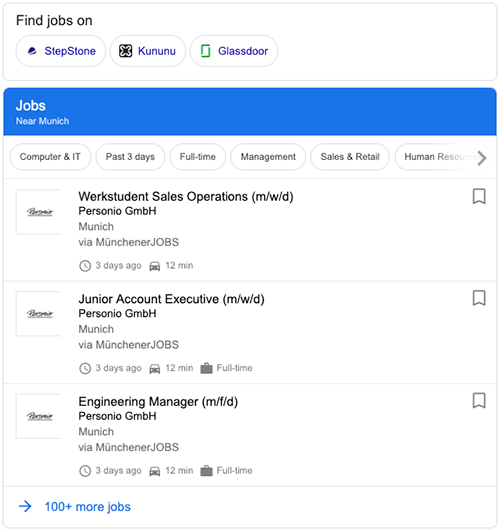
Task: Open Engineering Manager (m/f/d) listing
Action: coord(158,402)
